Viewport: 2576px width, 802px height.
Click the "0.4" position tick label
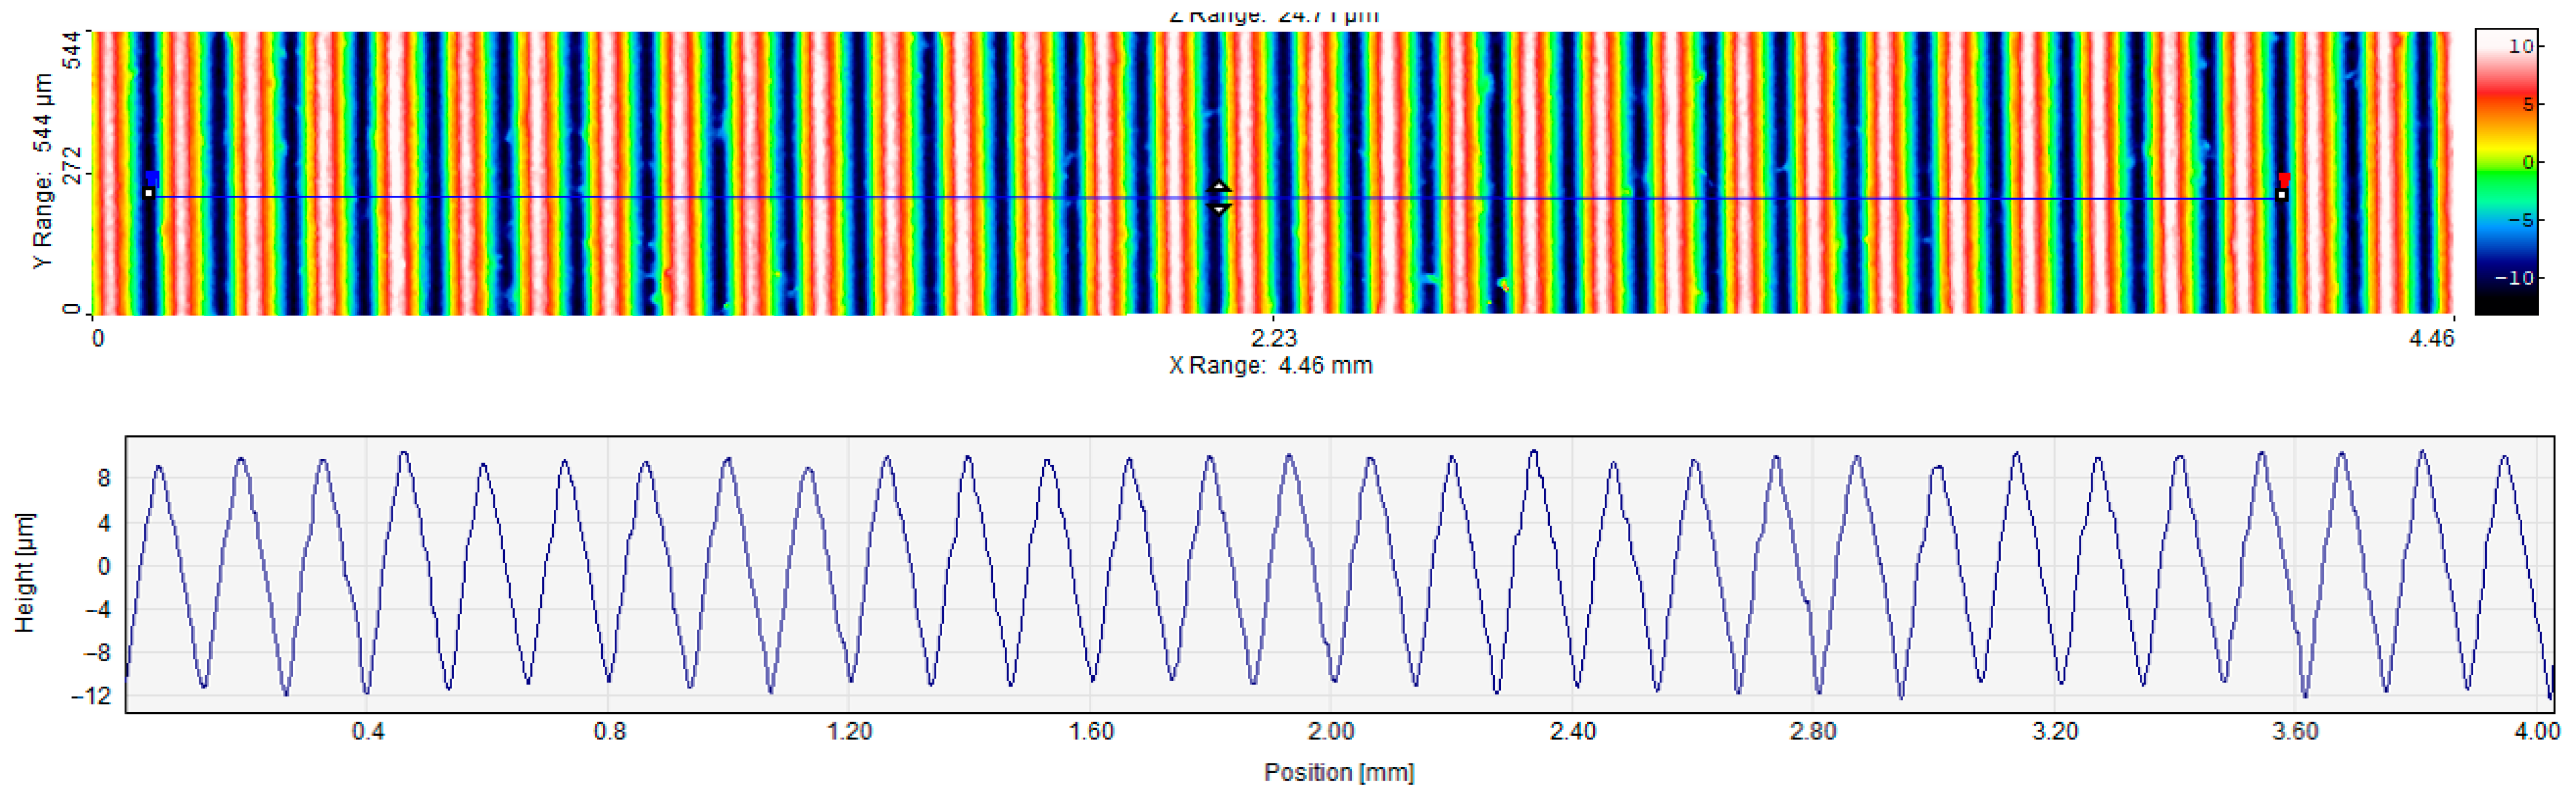[x=368, y=731]
